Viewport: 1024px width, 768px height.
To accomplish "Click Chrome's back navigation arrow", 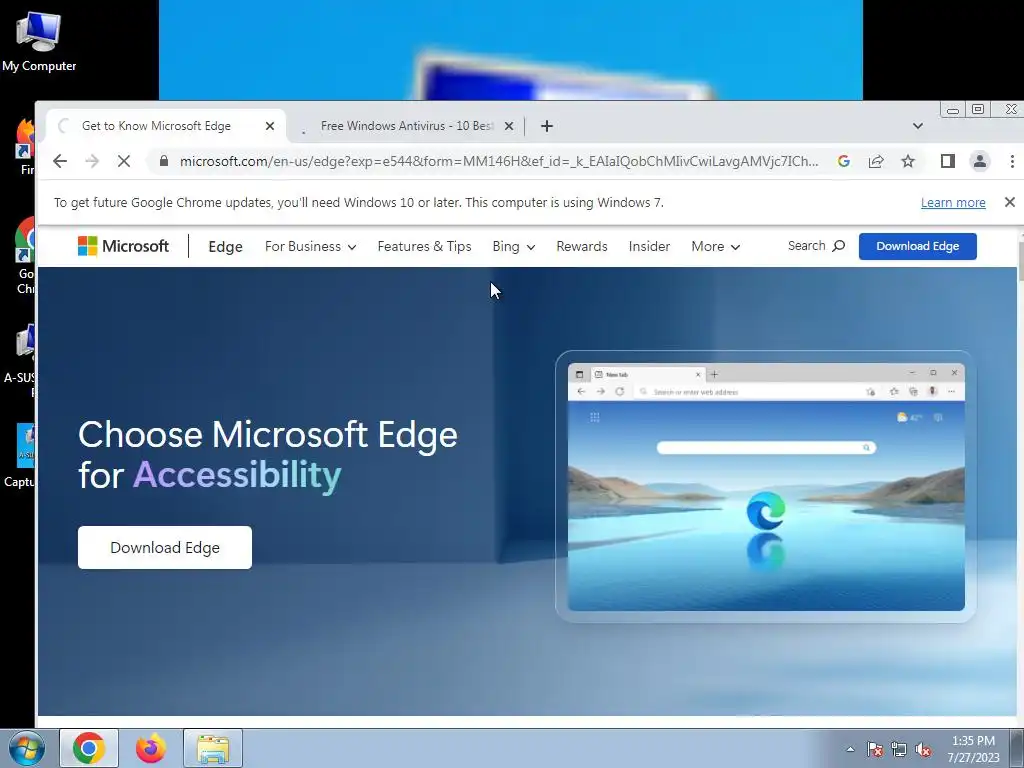I will (59, 161).
